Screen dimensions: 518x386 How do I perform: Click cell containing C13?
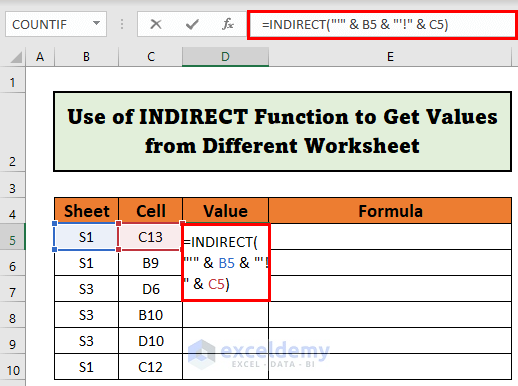pos(150,237)
